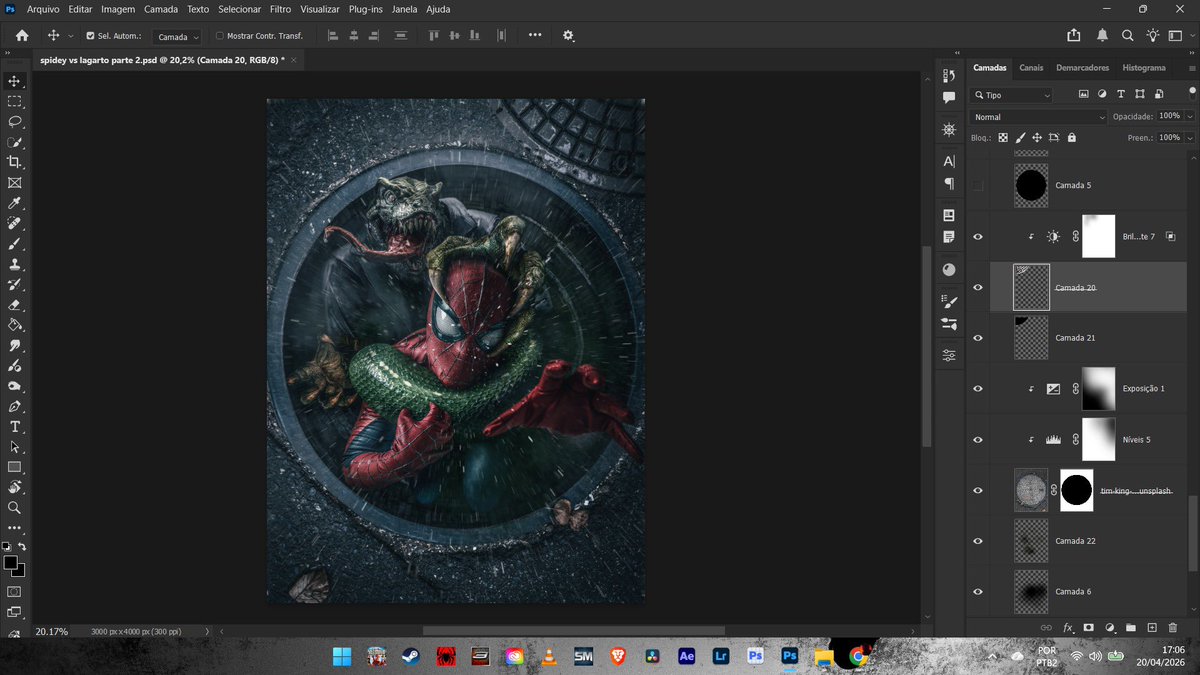Switch to the Canais tab

1031,68
